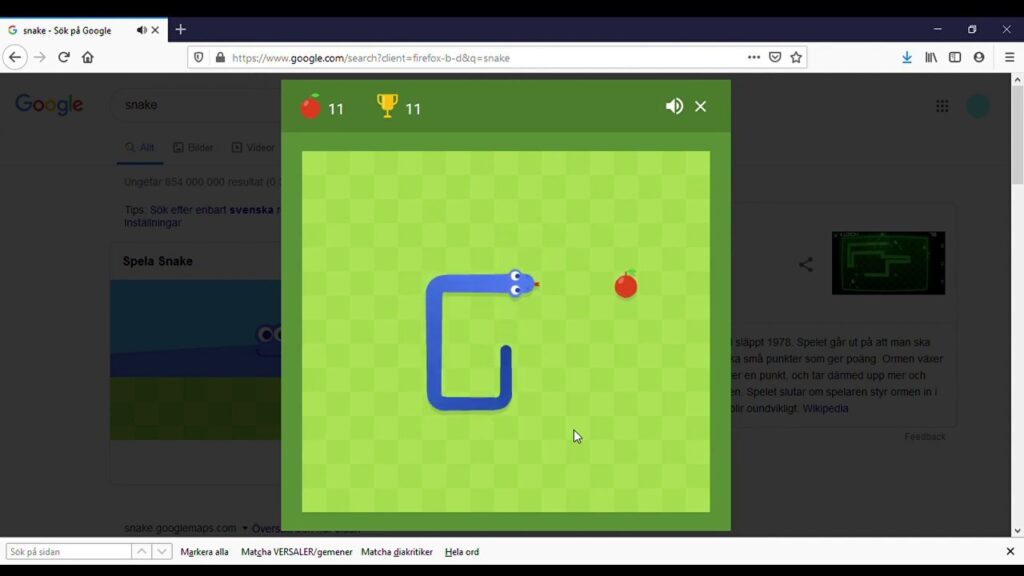The width and height of the screenshot is (1024, 576).
Task: Mute the Snake game sound
Action: click(674, 106)
